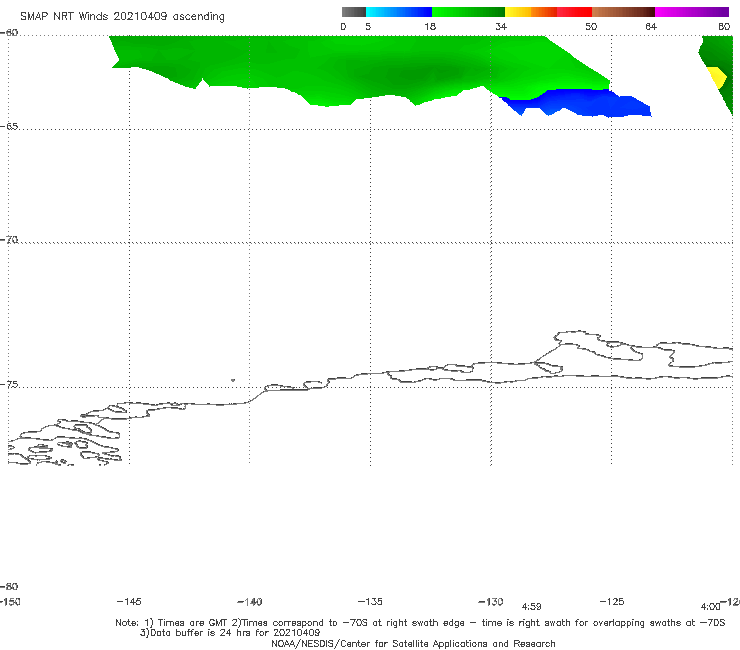740x650 pixels.
Task: Click the latitude label "-65"
Action: click(x=9, y=127)
